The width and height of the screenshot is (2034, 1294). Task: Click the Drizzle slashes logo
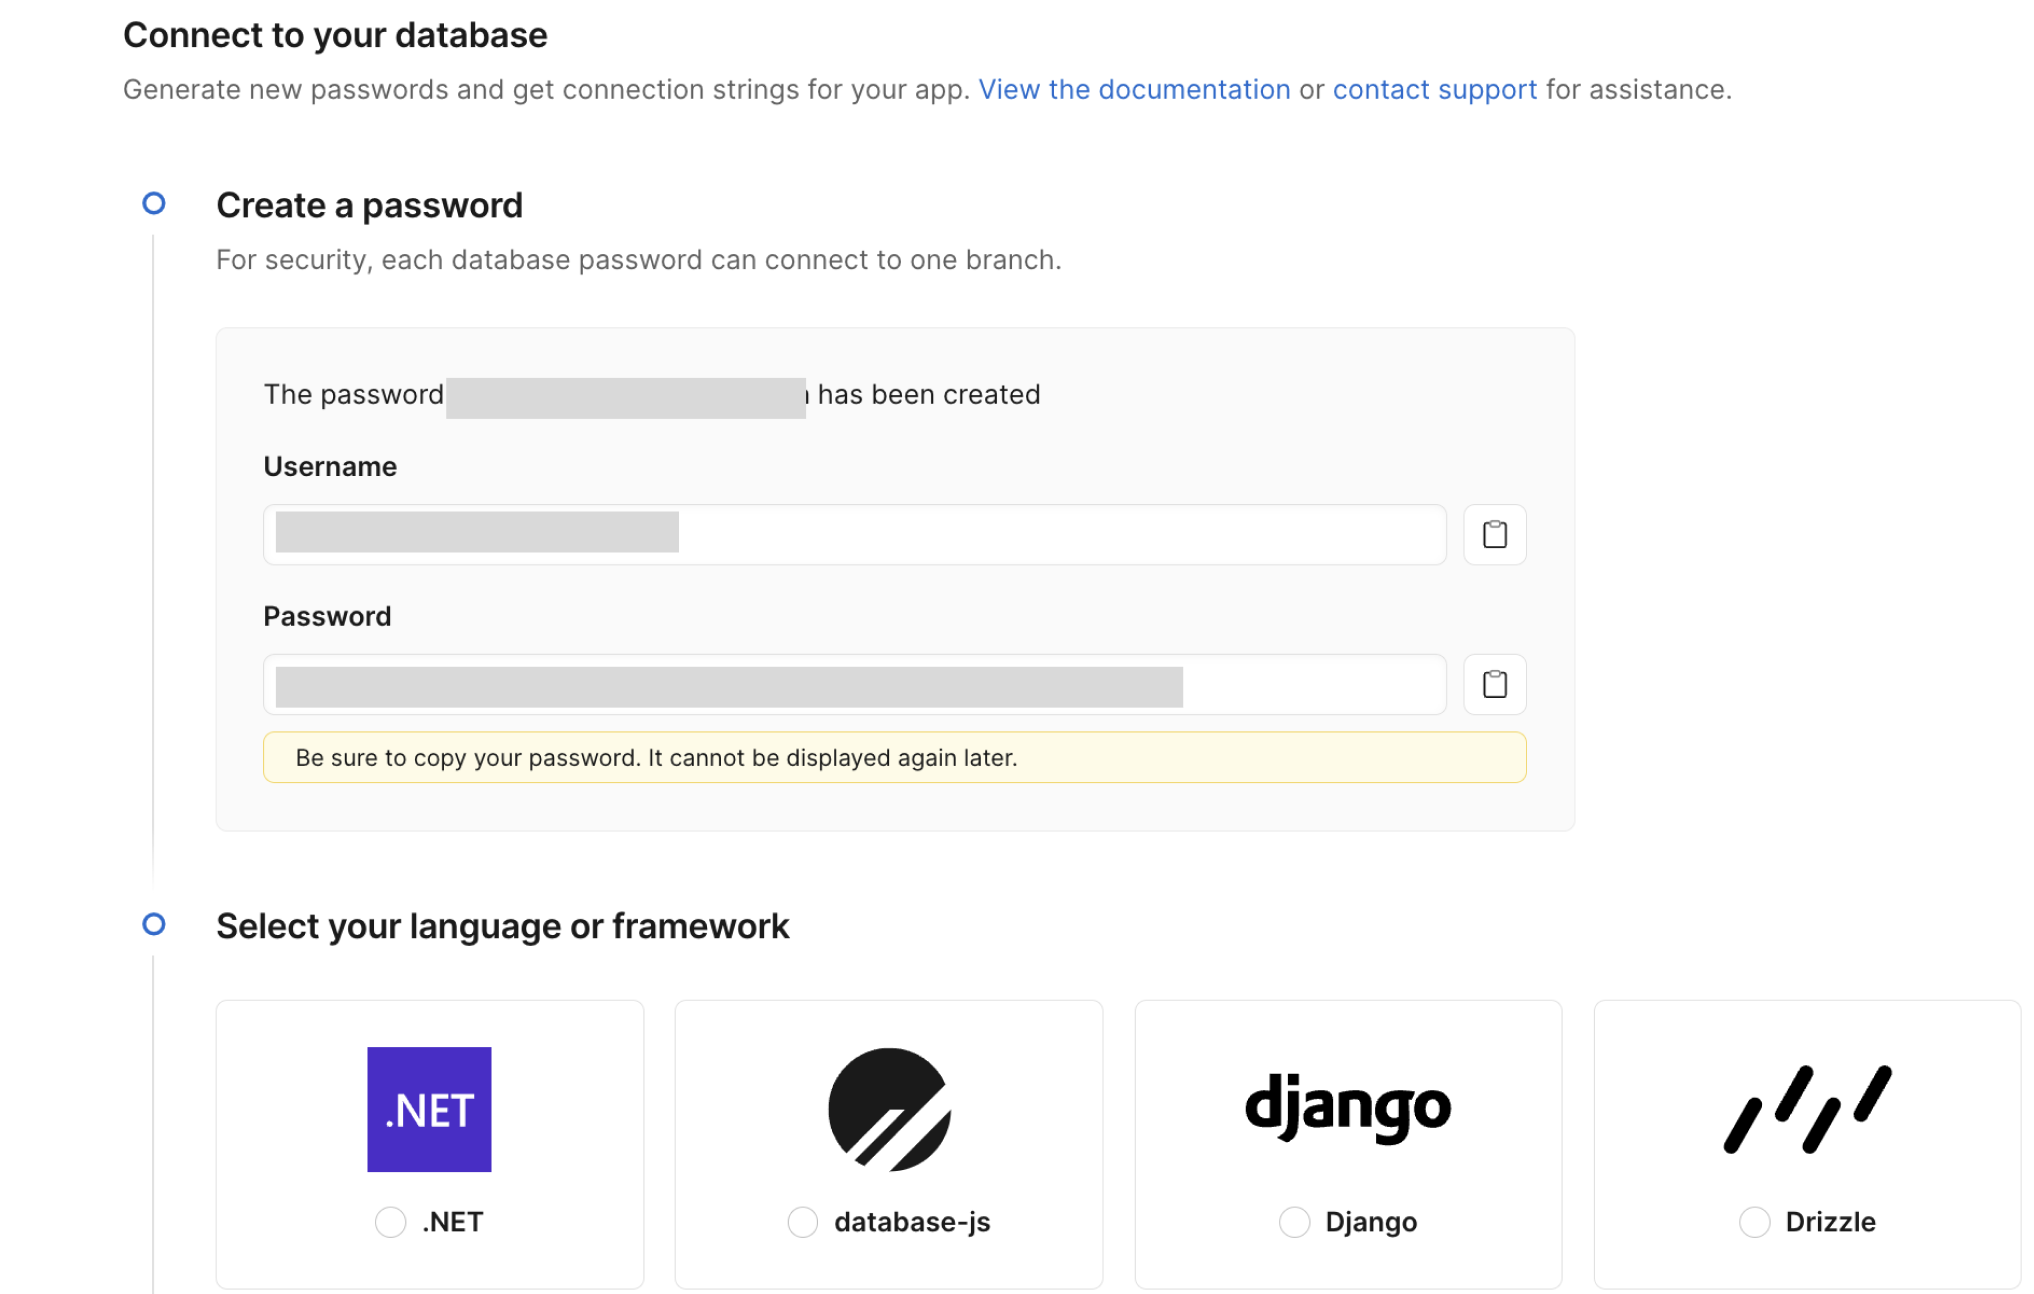coord(1807,1109)
